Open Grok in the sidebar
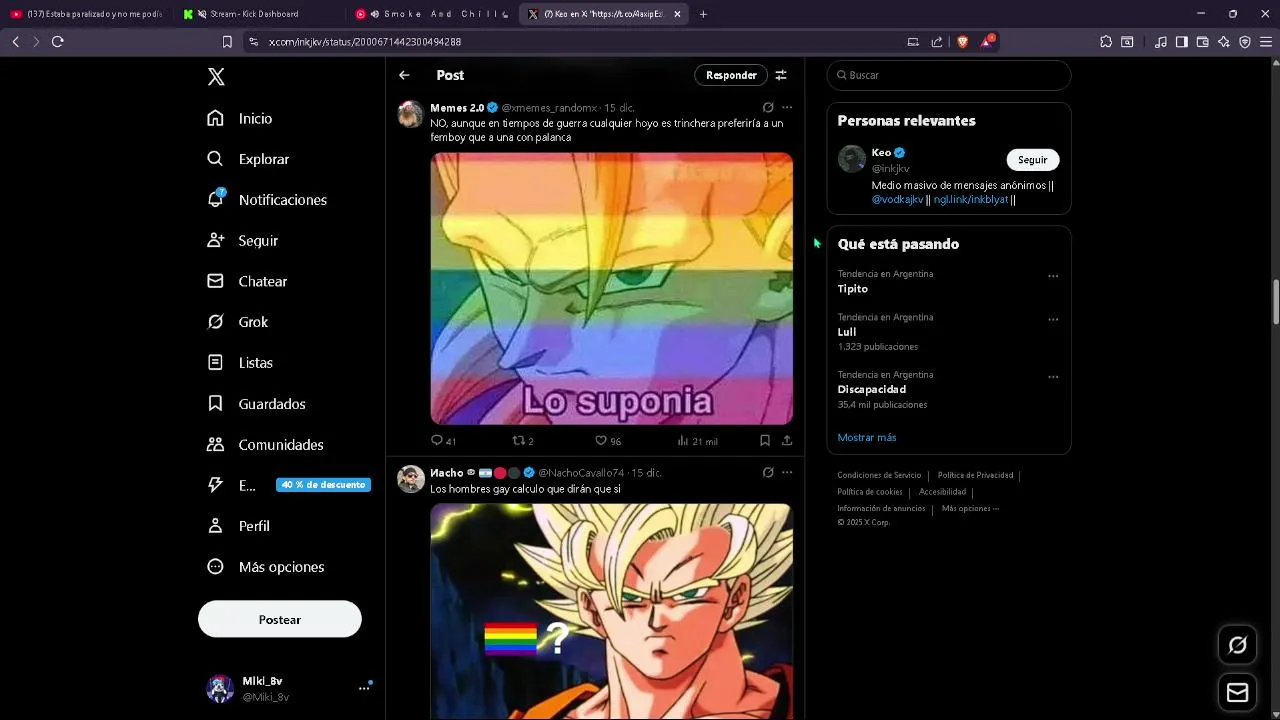Screen dimensions: 1280x720 pyautogui.click(x=237, y=322)
